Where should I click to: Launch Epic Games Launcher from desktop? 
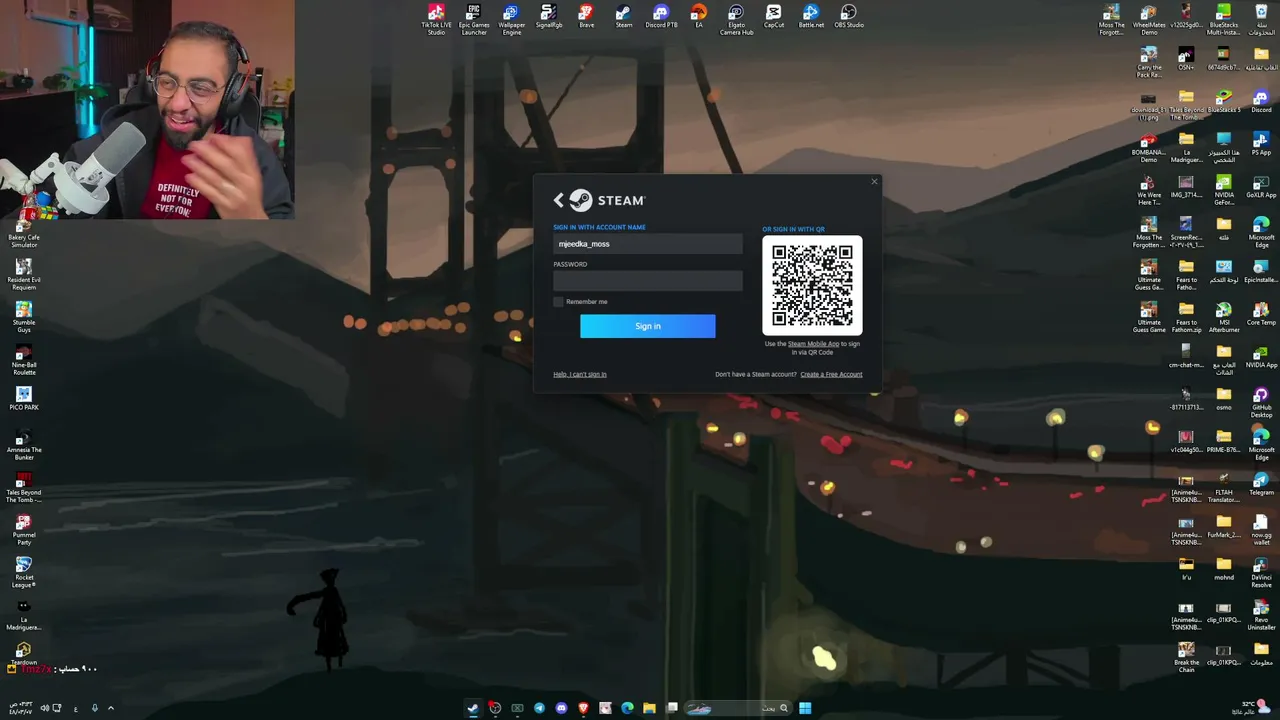pos(474,19)
